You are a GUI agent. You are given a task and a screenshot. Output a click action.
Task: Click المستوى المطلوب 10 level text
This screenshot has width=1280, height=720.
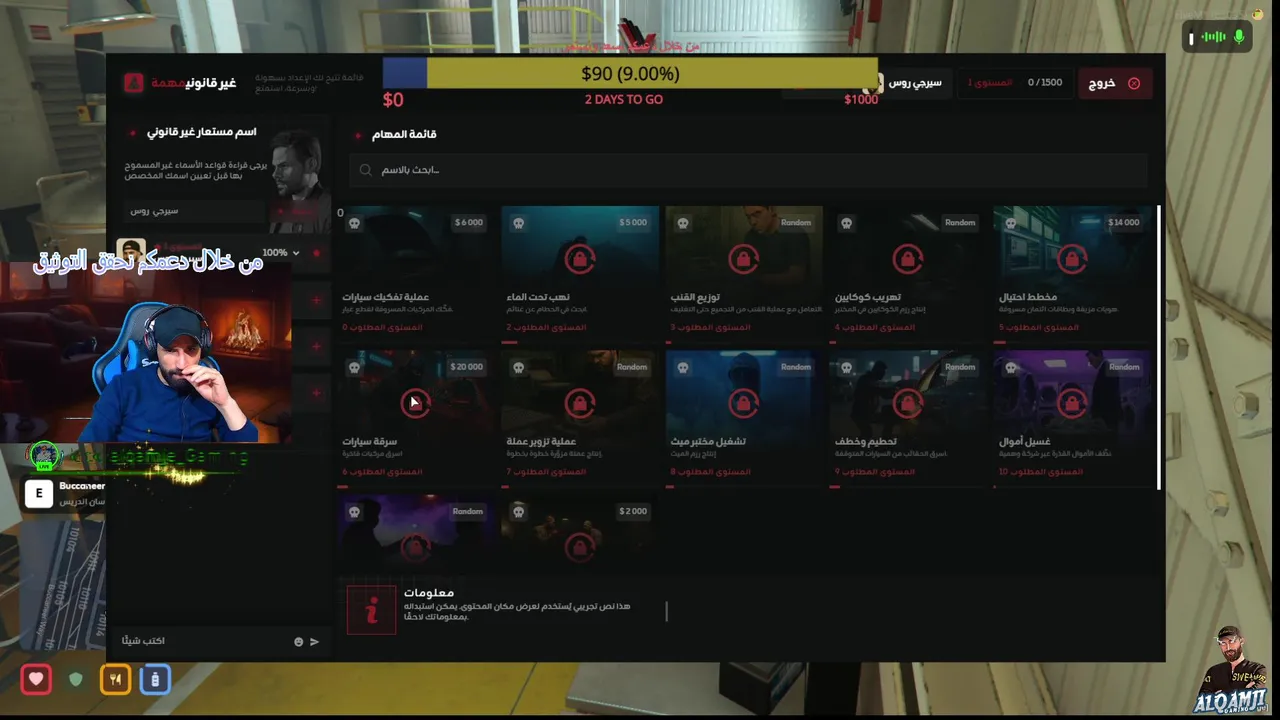[1040, 472]
